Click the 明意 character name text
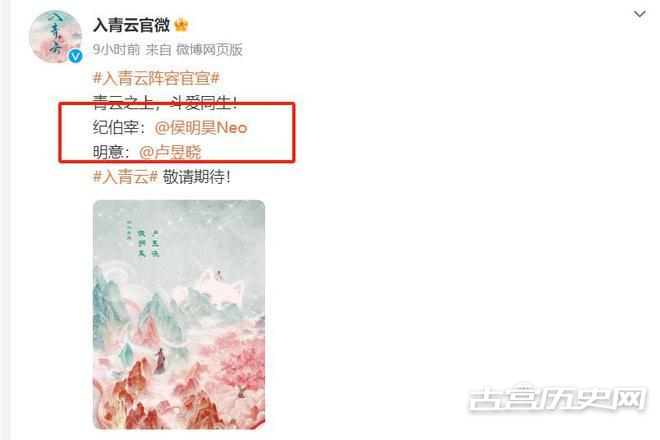This screenshot has width=660, height=440. pos(108,152)
